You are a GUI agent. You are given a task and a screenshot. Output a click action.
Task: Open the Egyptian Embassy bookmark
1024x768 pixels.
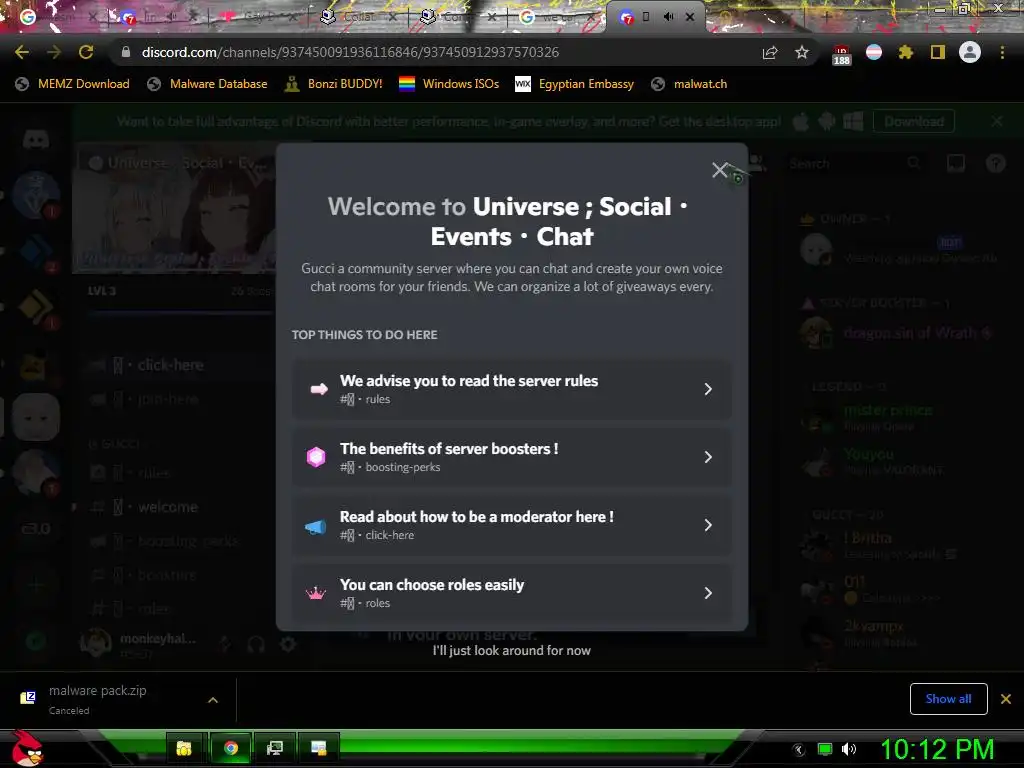click(575, 84)
